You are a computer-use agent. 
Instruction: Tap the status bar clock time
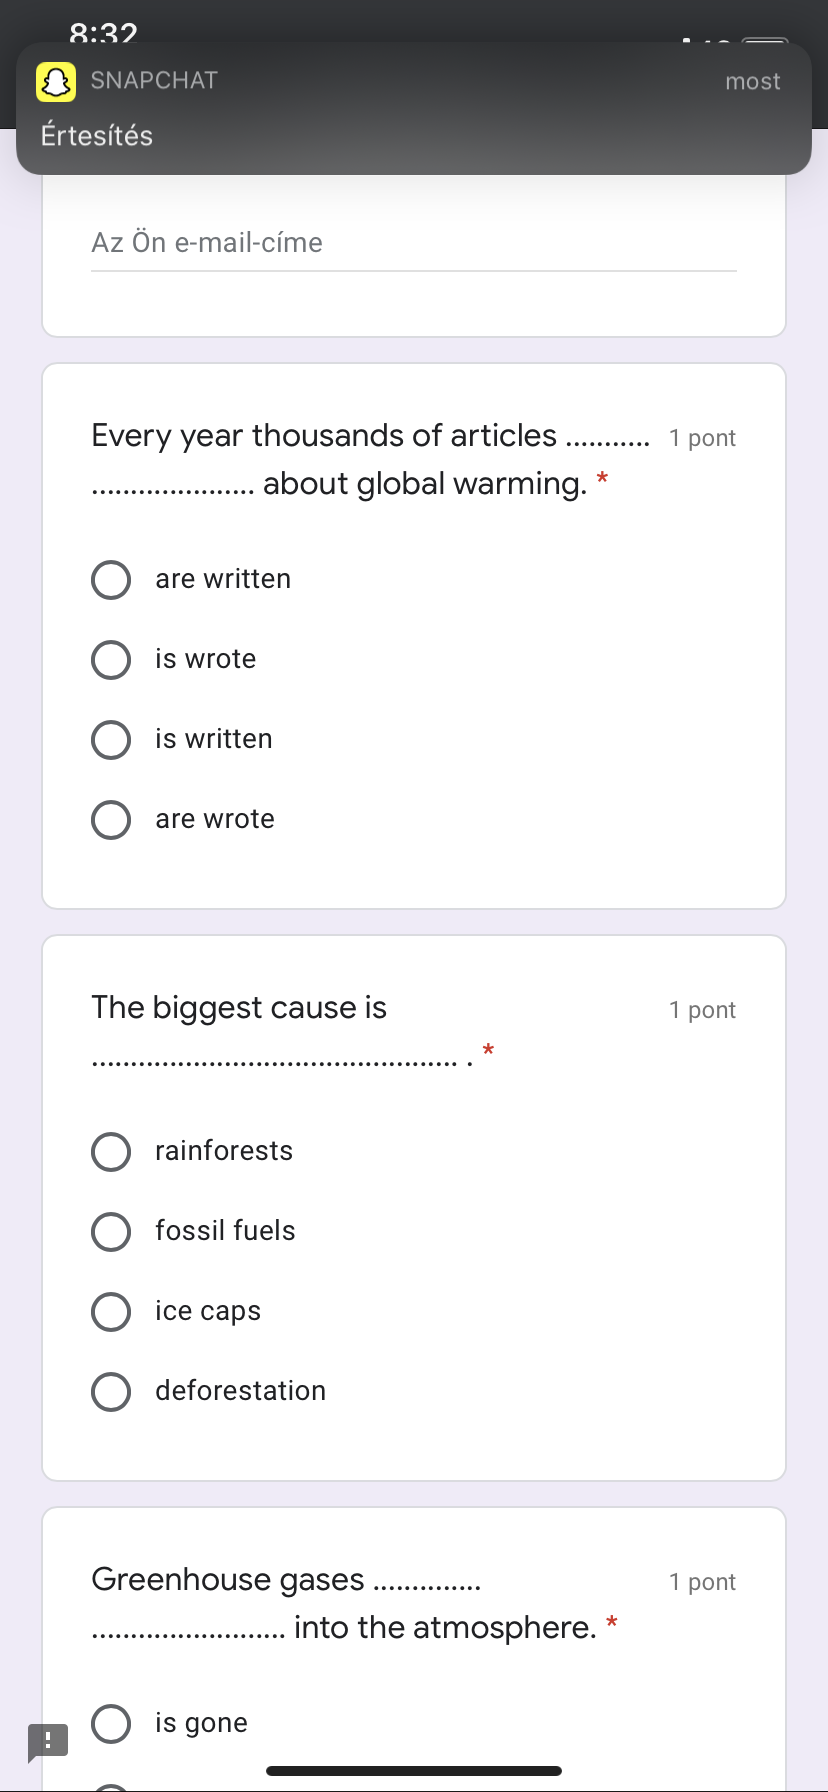103,34
